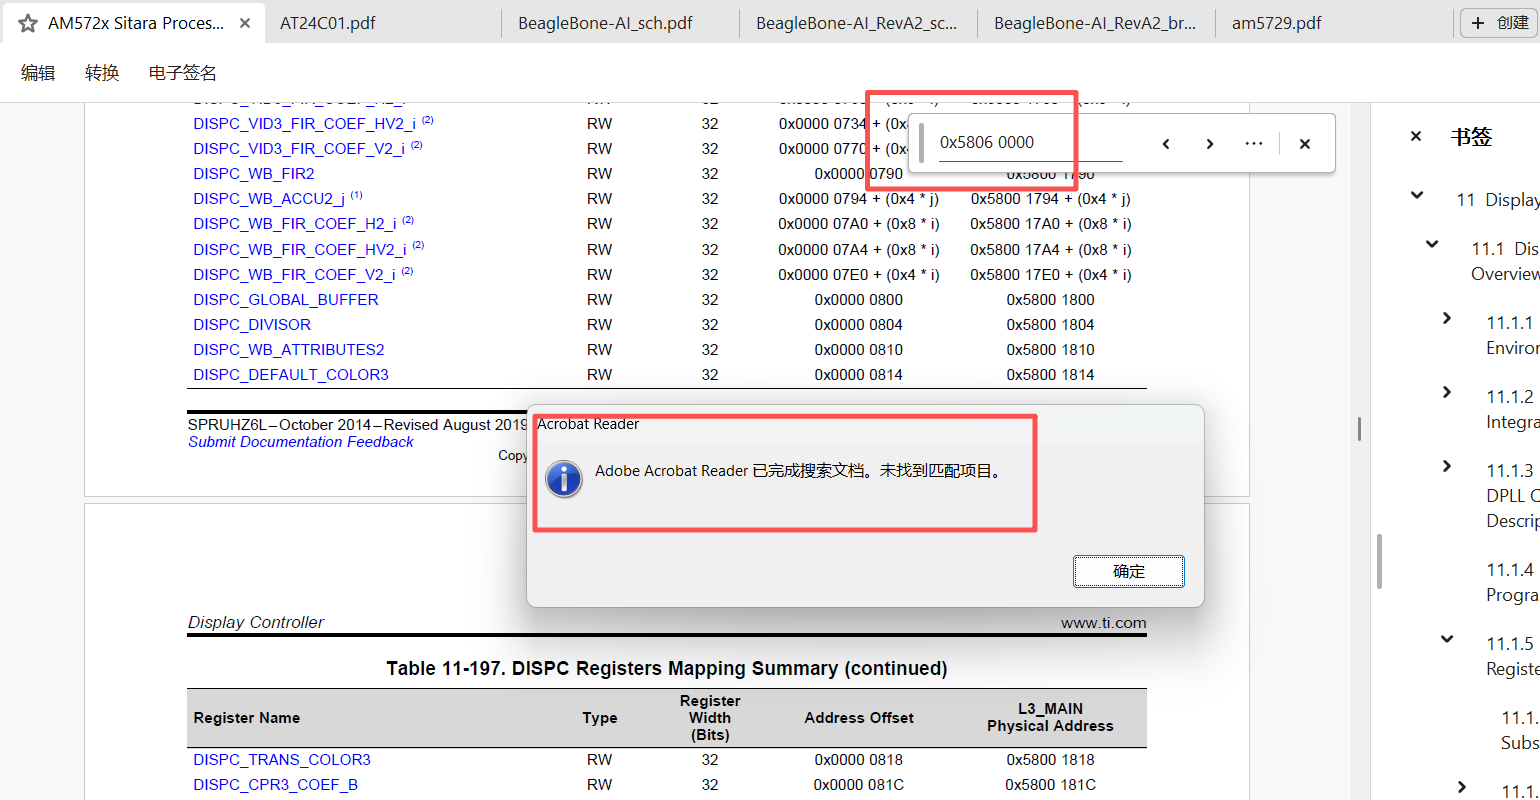Follow the DISPC_TRANS_COLOR3 link

pos(282,760)
